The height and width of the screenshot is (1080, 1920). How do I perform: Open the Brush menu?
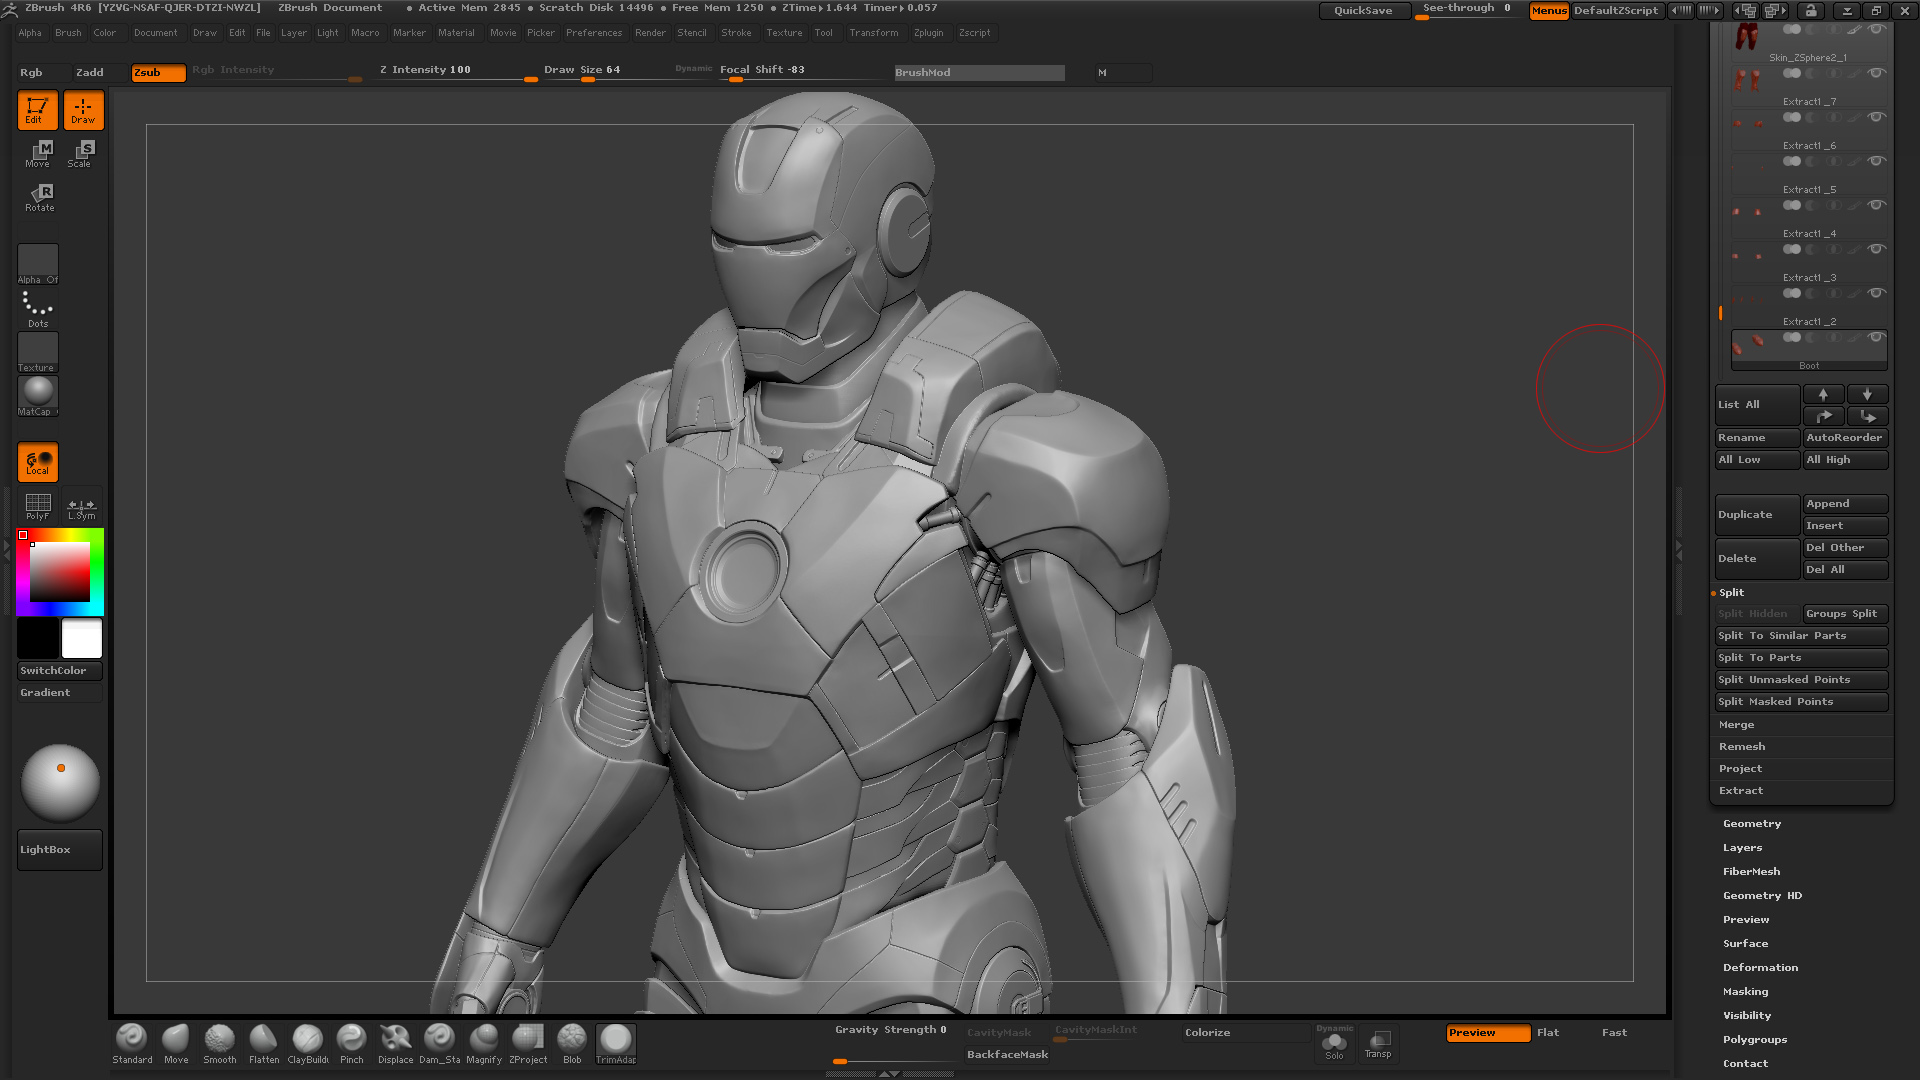[68, 33]
